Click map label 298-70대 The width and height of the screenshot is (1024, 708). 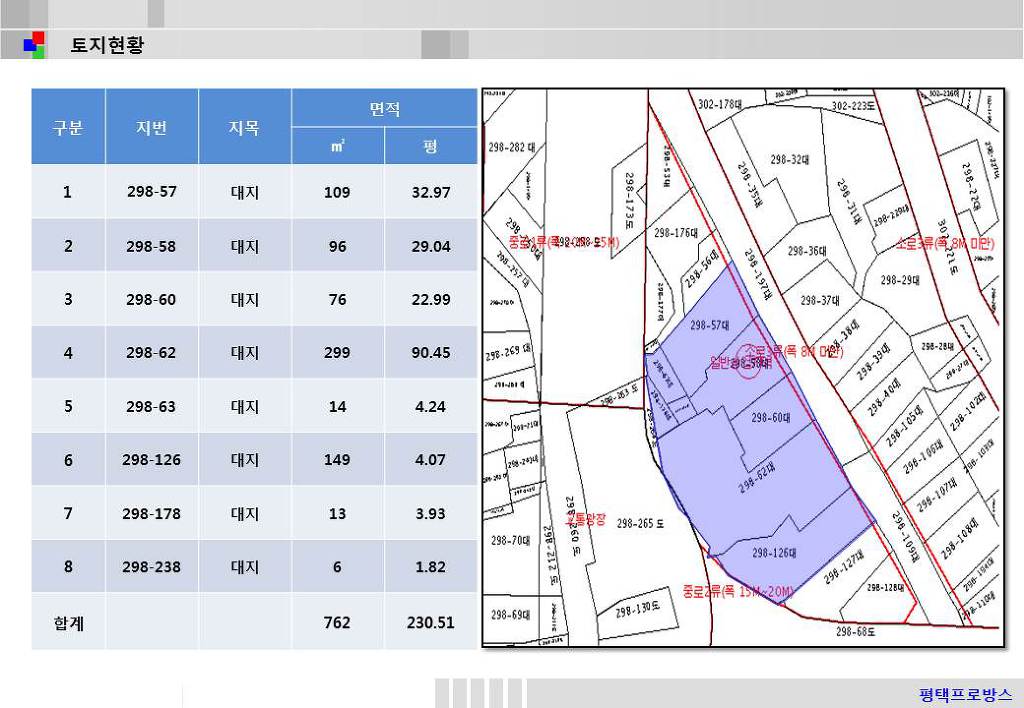pyautogui.click(x=511, y=540)
